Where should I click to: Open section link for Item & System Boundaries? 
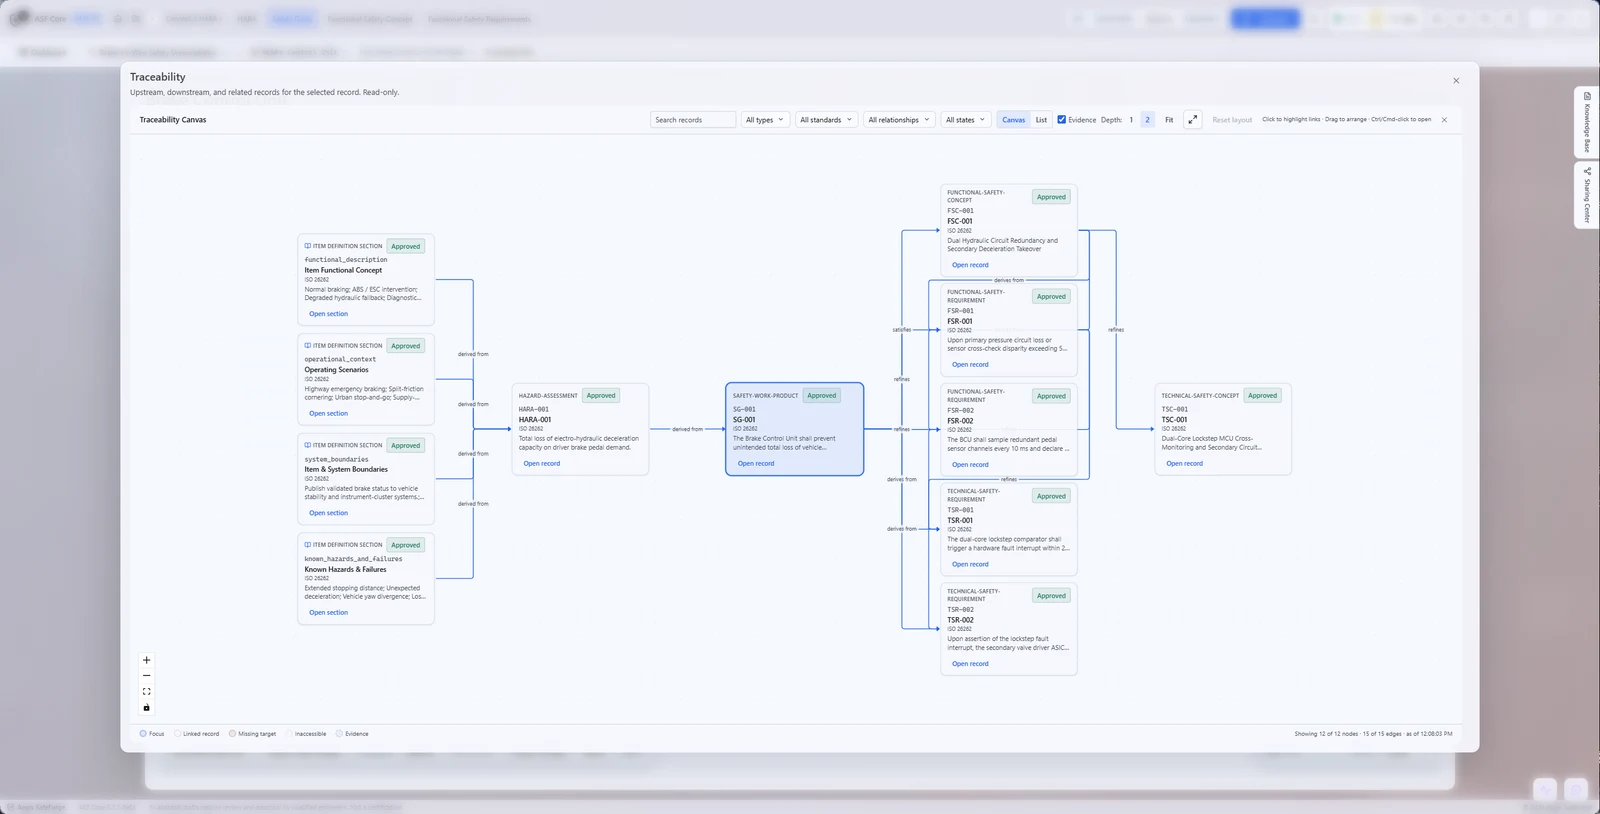tap(328, 513)
